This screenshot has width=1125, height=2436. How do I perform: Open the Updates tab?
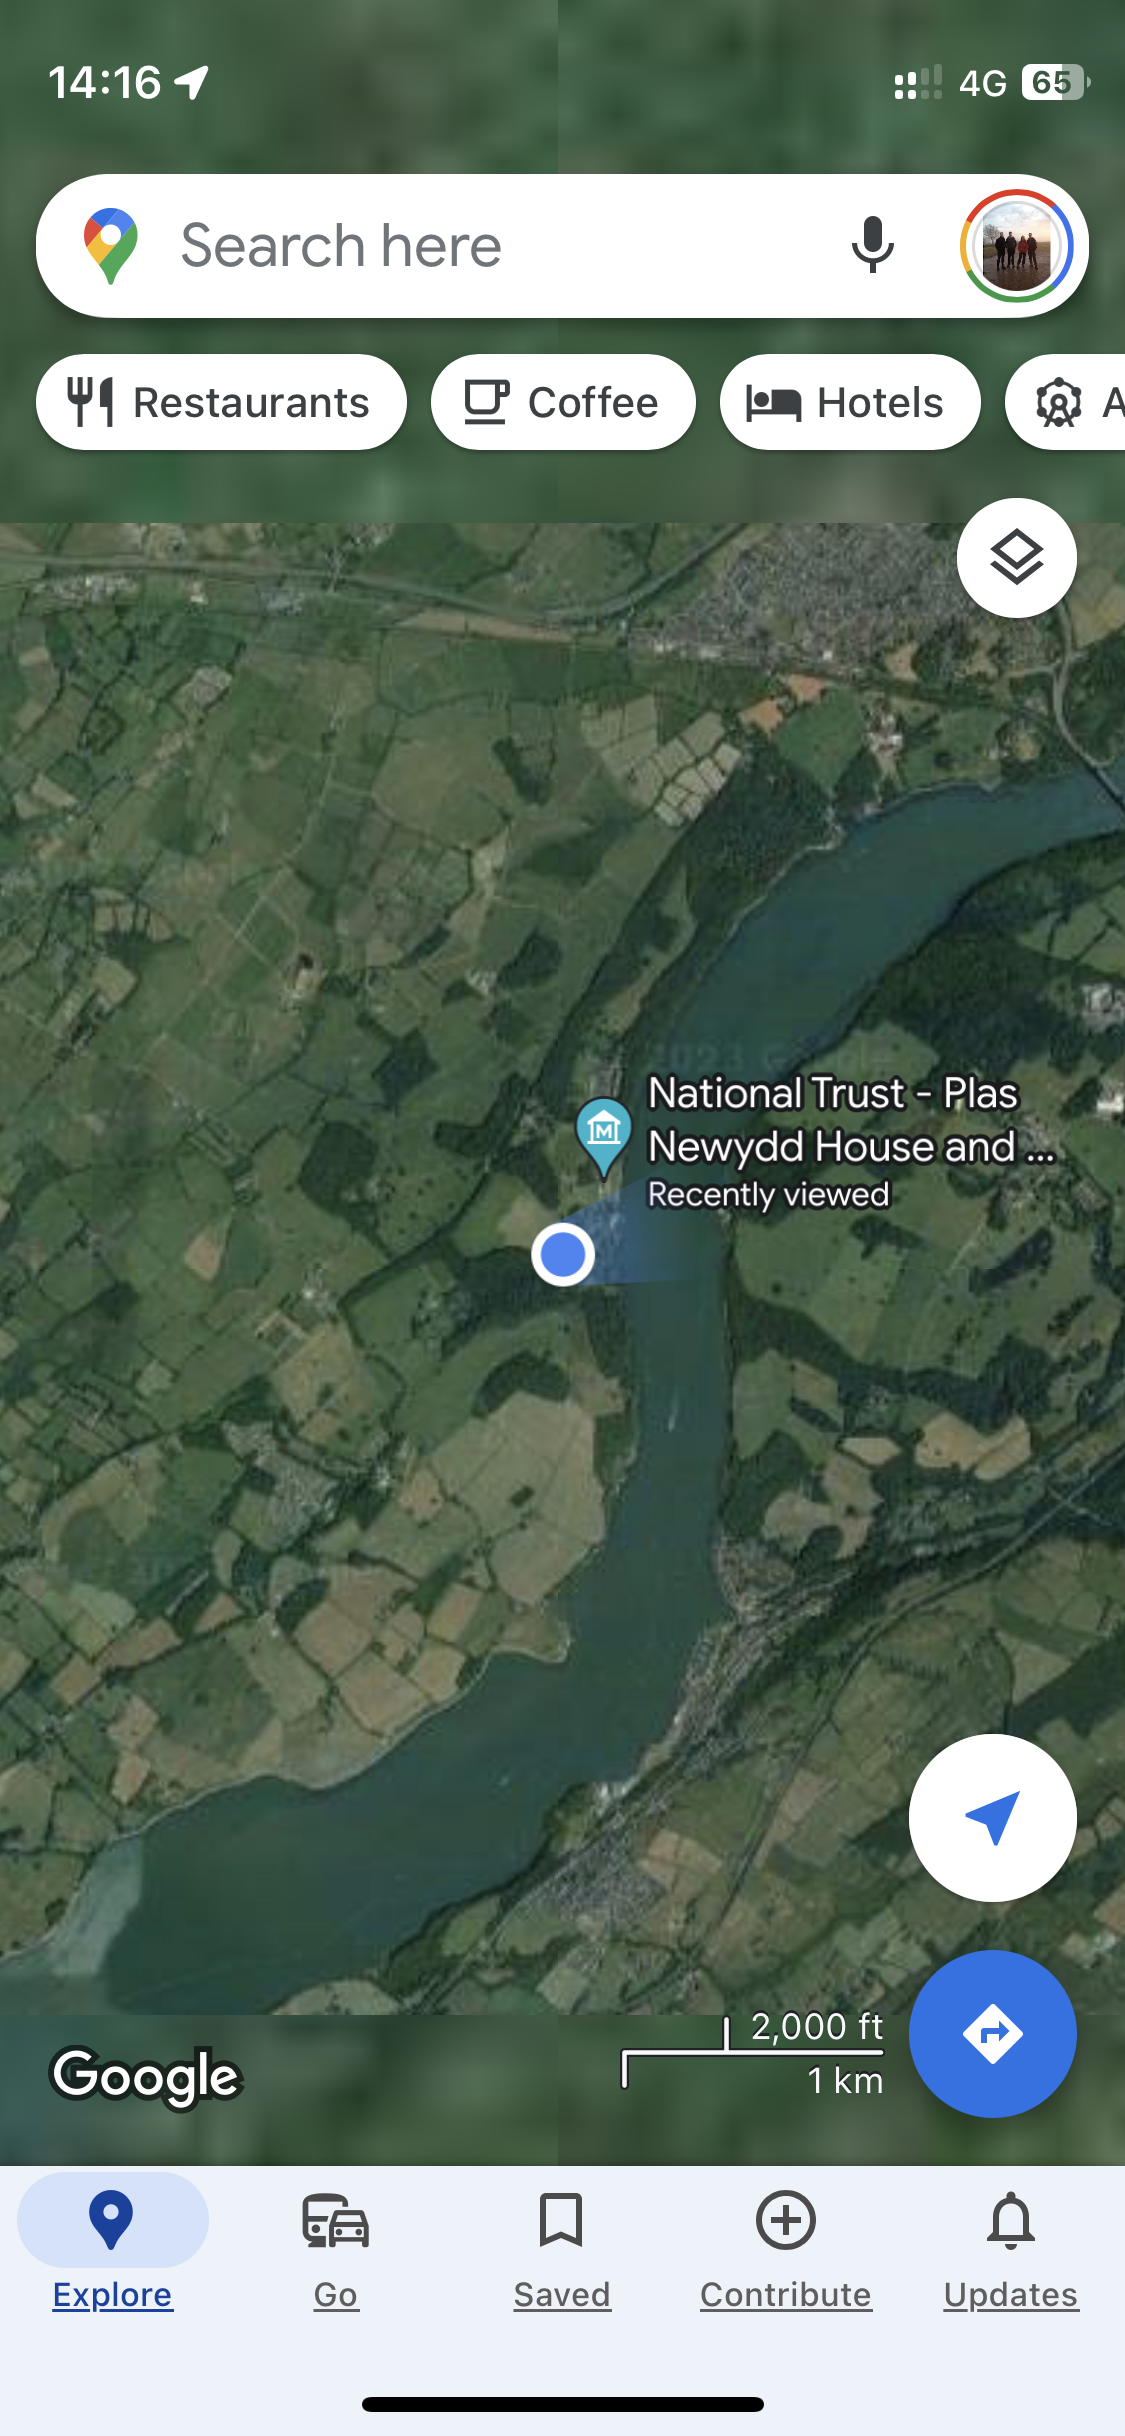coord(1011,2250)
